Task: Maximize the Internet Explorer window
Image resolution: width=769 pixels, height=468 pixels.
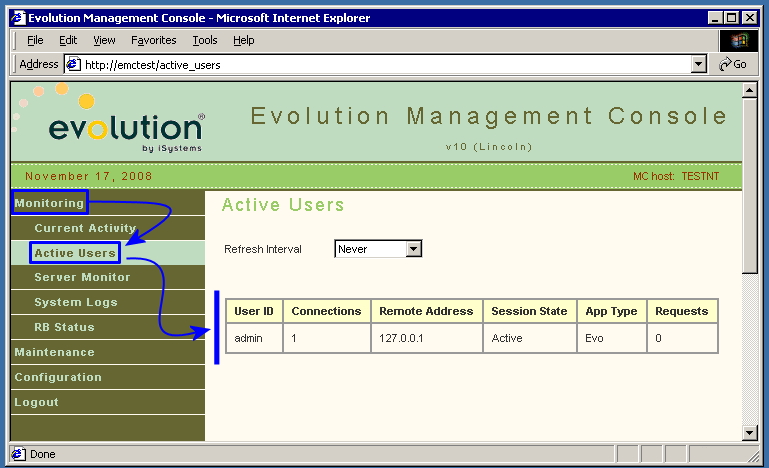Action: [731, 18]
